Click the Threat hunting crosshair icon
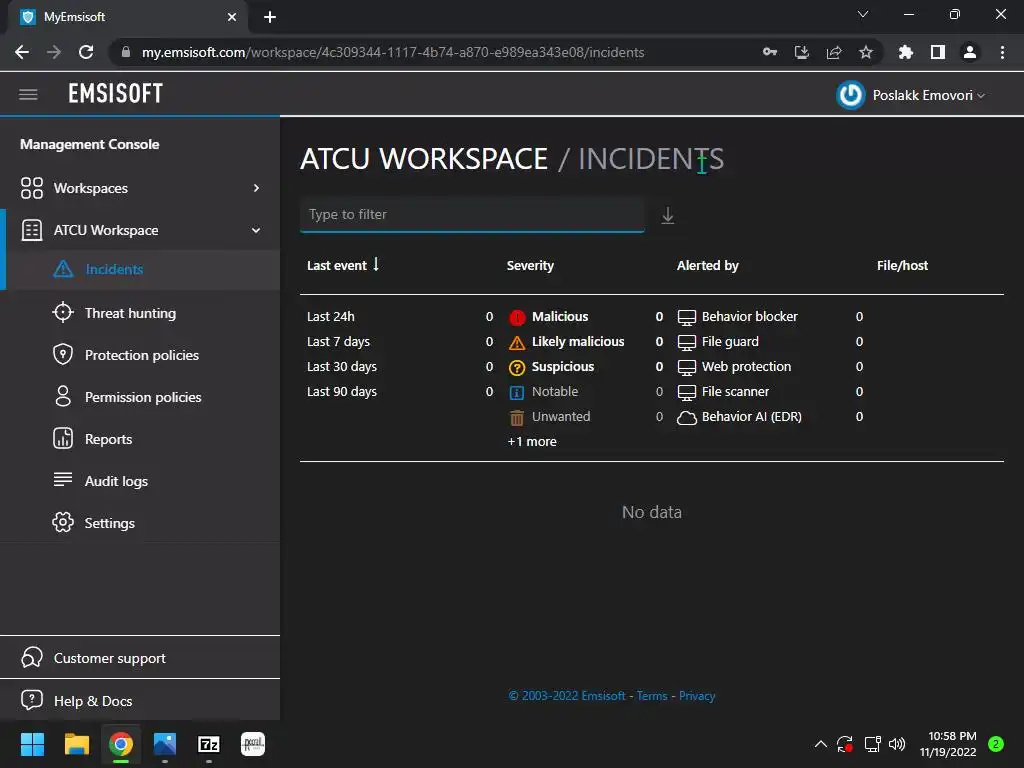Screen dimensions: 1024x768 point(63,313)
